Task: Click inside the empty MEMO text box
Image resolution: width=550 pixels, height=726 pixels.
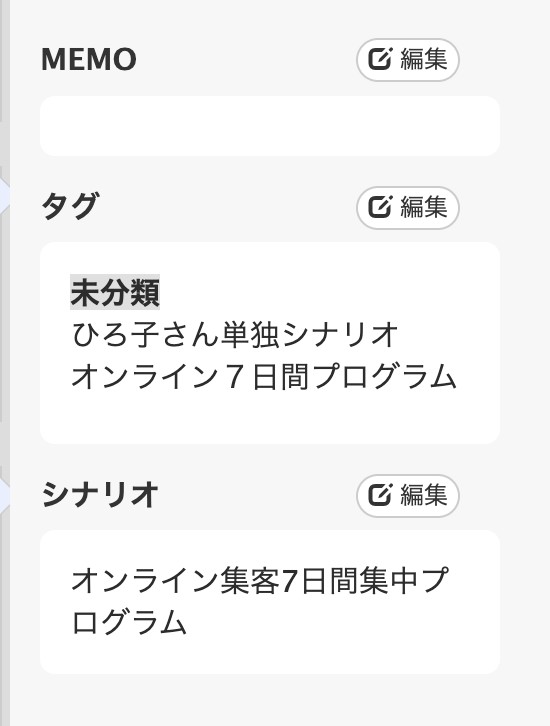Action: (270, 126)
